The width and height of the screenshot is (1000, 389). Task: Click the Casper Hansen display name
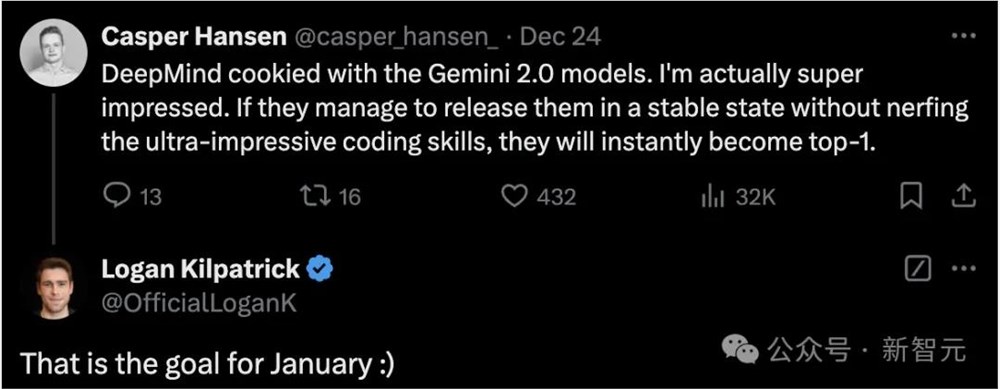pos(194,37)
